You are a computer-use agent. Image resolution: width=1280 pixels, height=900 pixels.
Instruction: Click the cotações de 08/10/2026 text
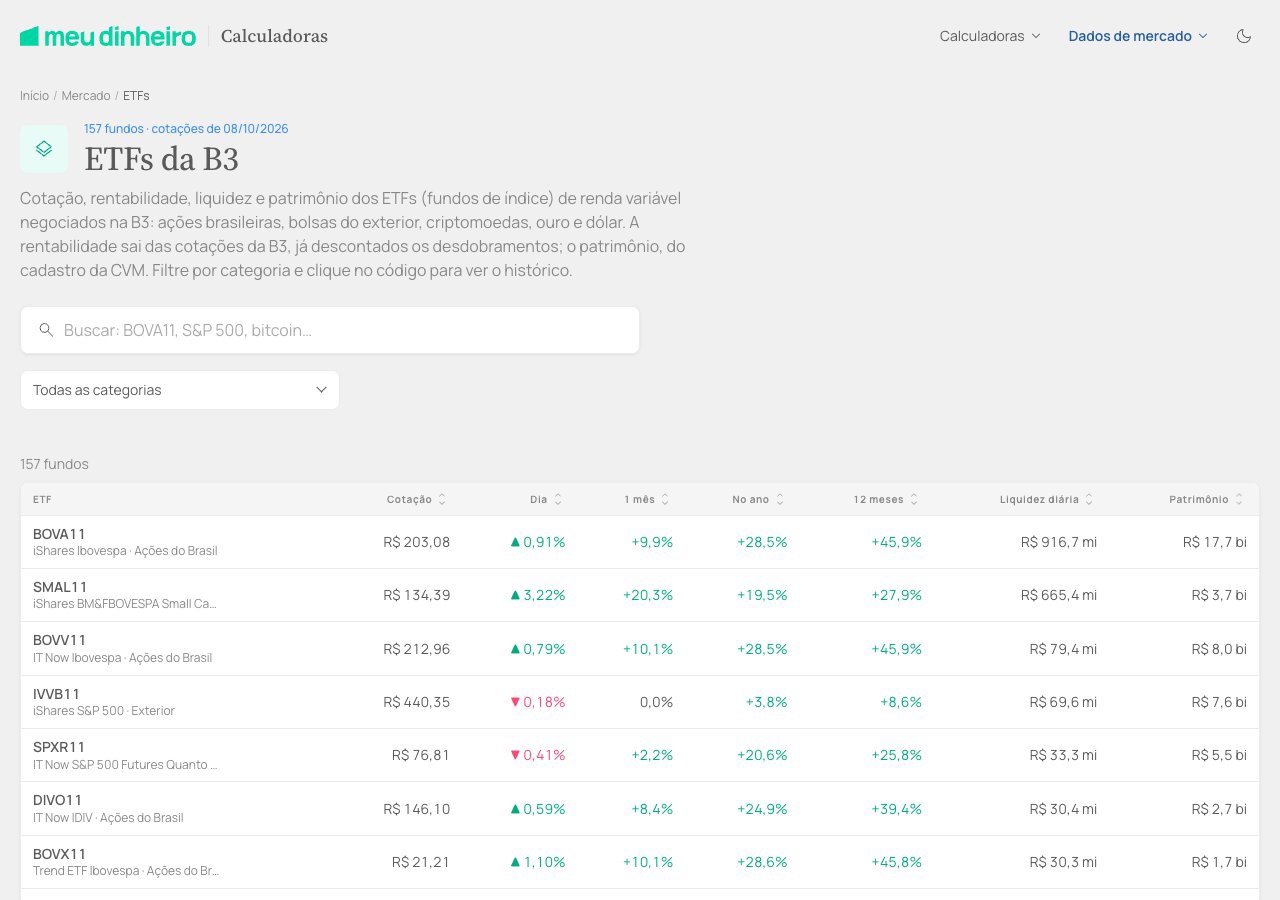(x=220, y=129)
